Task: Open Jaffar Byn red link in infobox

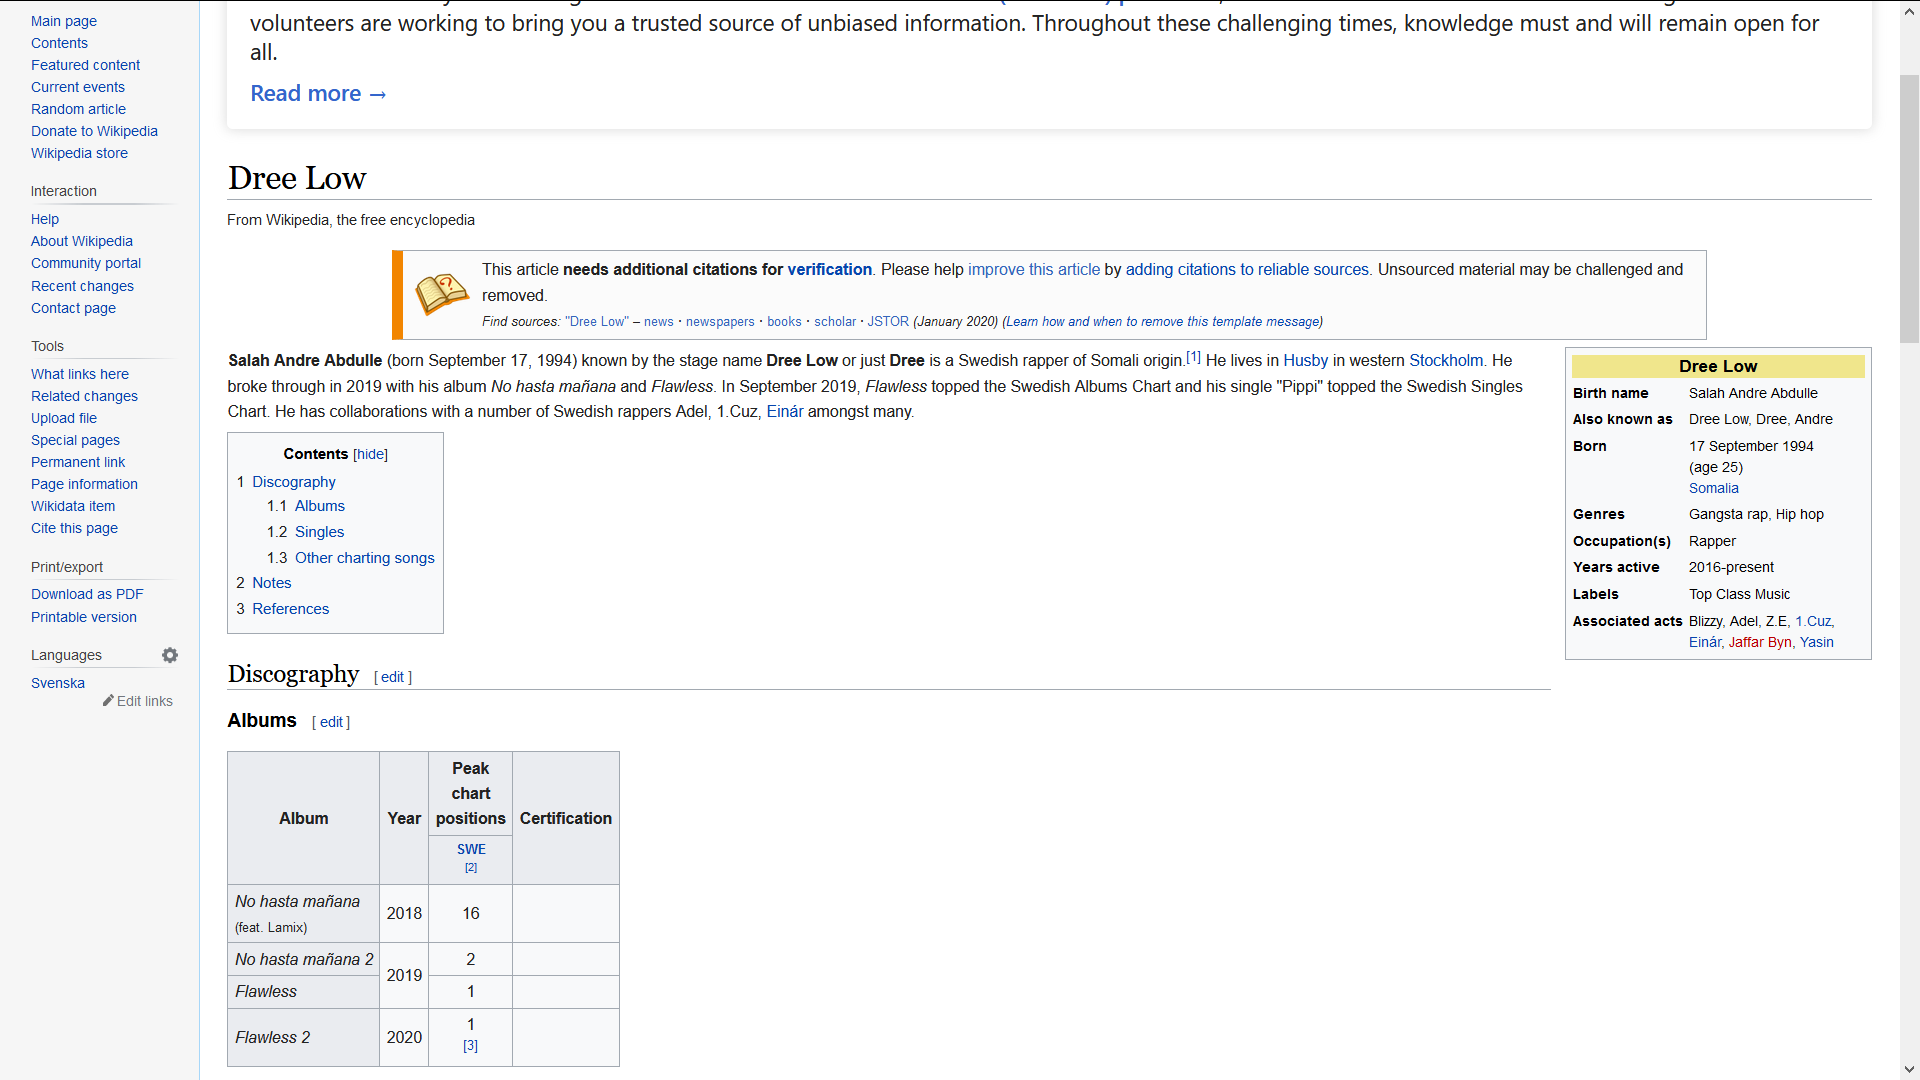Action: pos(1760,642)
